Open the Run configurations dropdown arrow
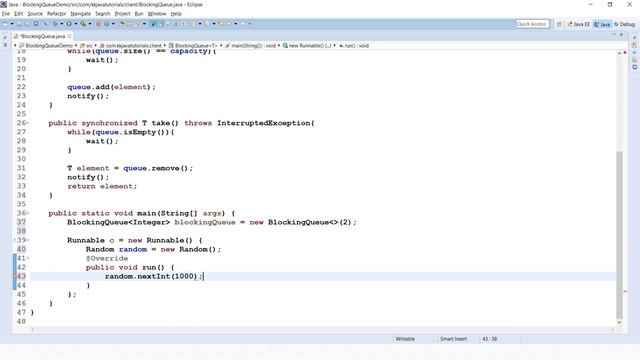 tap(76, 24)
